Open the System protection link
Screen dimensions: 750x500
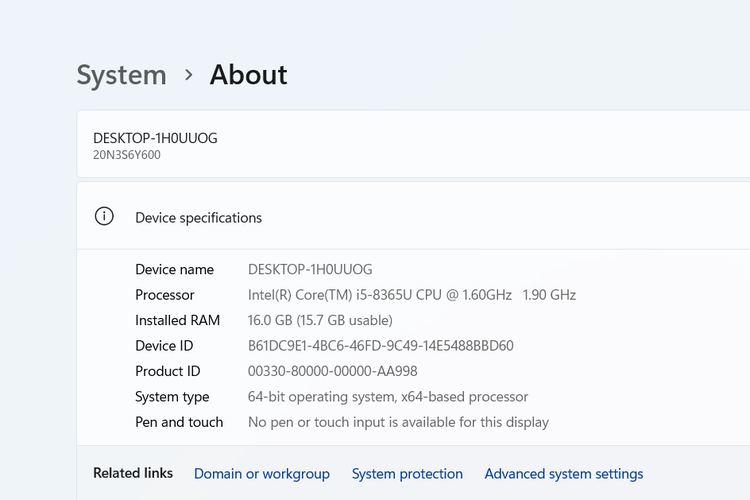tap(407, 474)
